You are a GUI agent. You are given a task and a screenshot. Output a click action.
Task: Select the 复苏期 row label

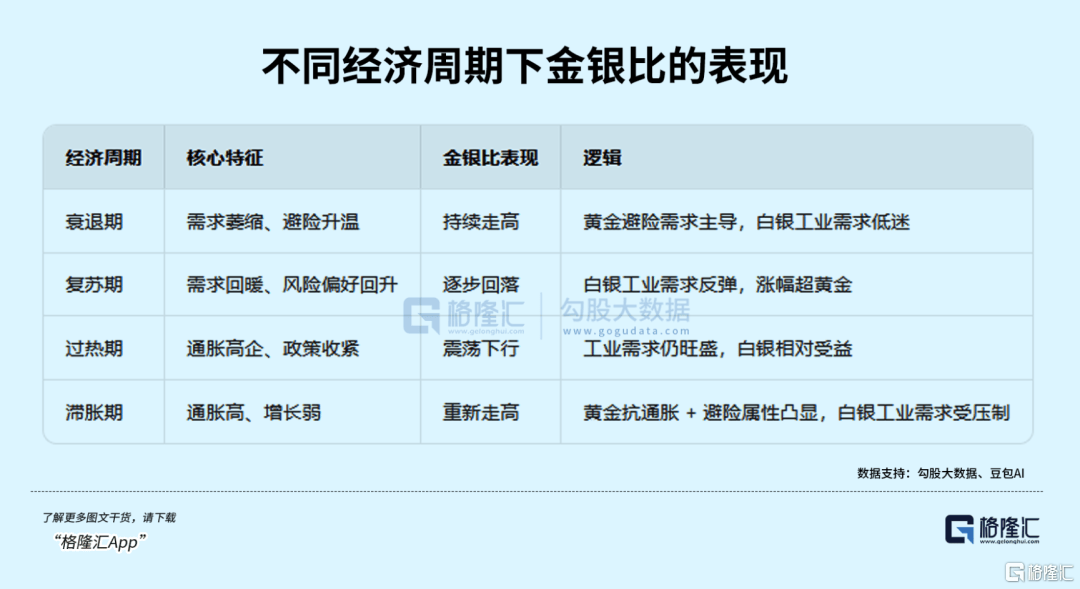94,285
